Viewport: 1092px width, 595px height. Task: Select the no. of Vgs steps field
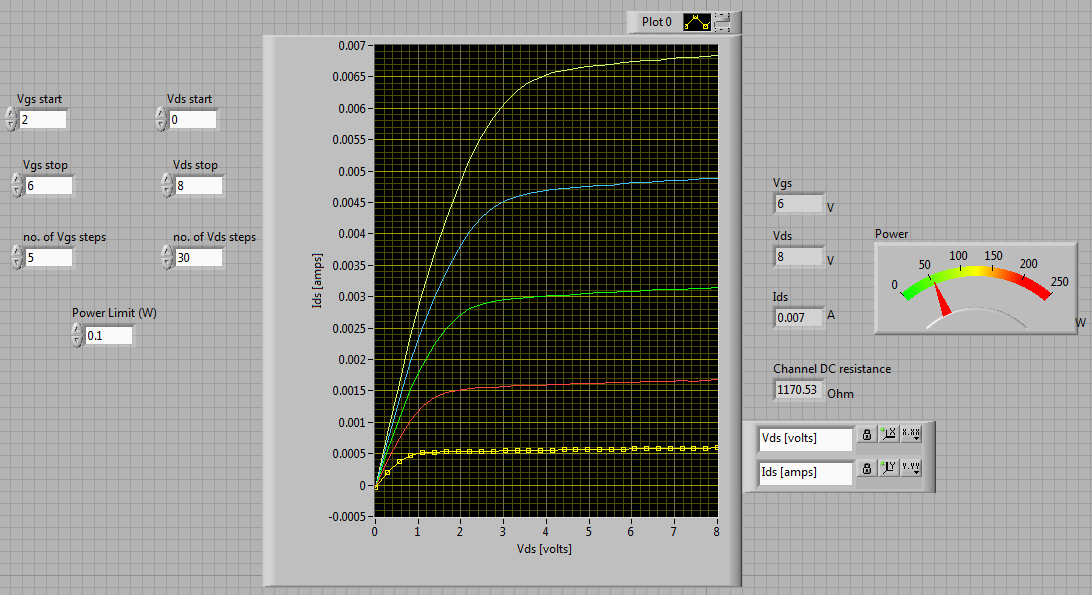click(49, 257)
